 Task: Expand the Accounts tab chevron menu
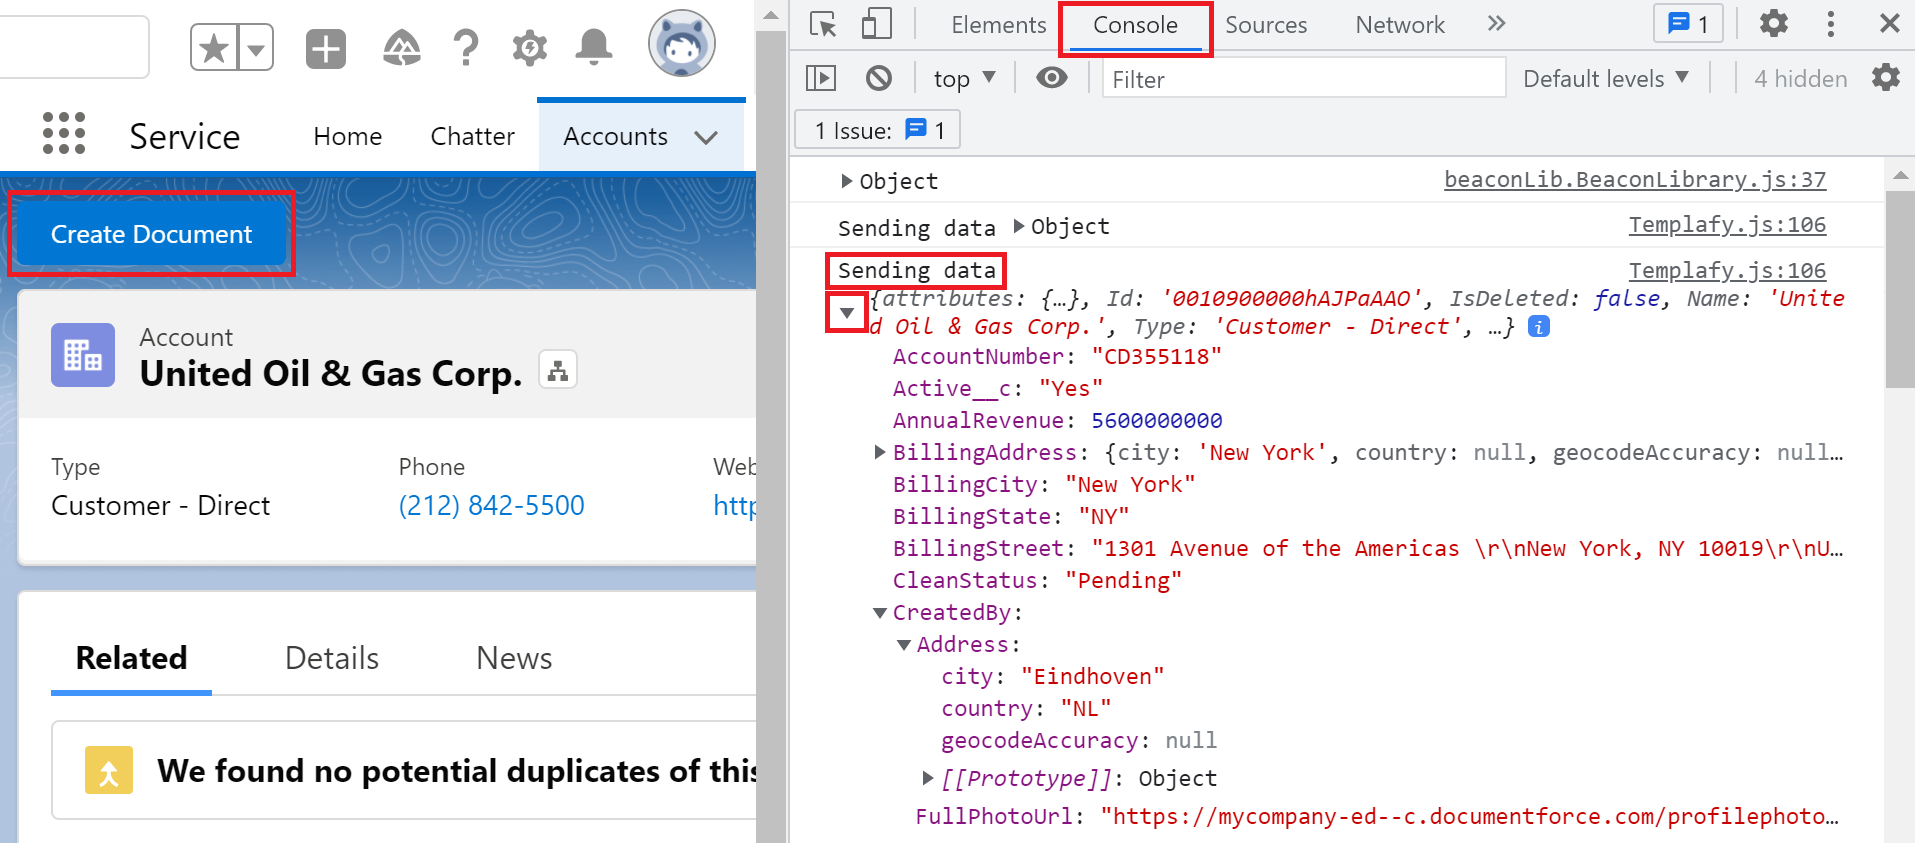click(x=706, y=138)
